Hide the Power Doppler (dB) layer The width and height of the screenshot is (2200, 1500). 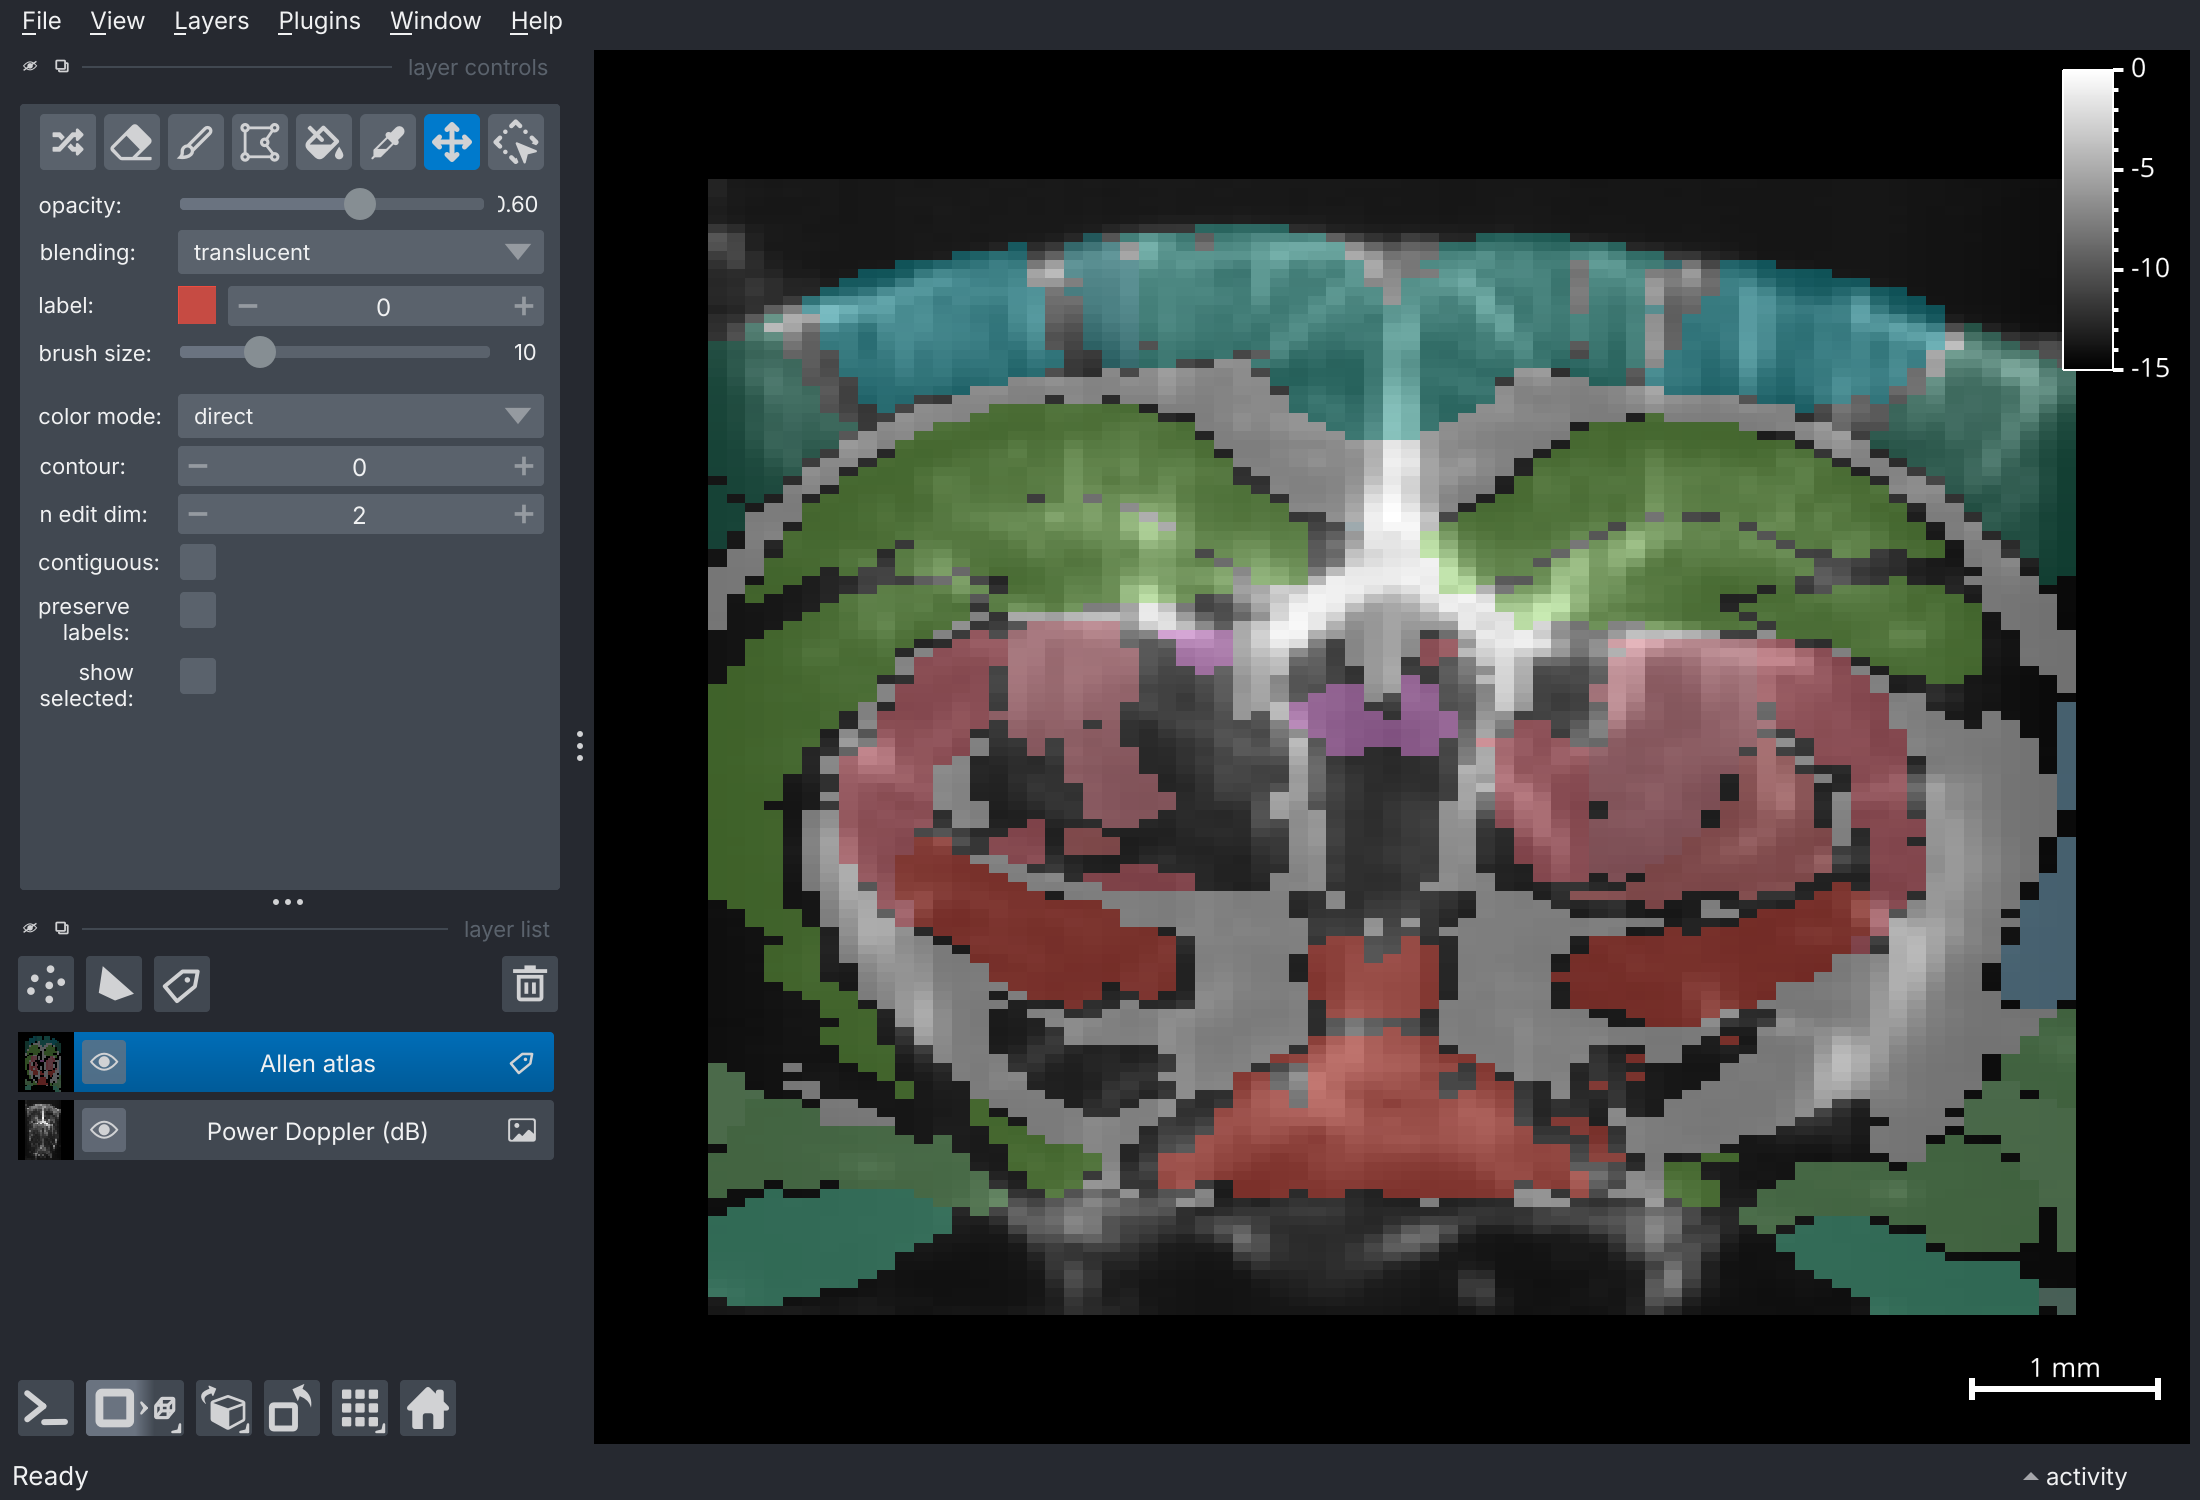[x=104, y=1130]
